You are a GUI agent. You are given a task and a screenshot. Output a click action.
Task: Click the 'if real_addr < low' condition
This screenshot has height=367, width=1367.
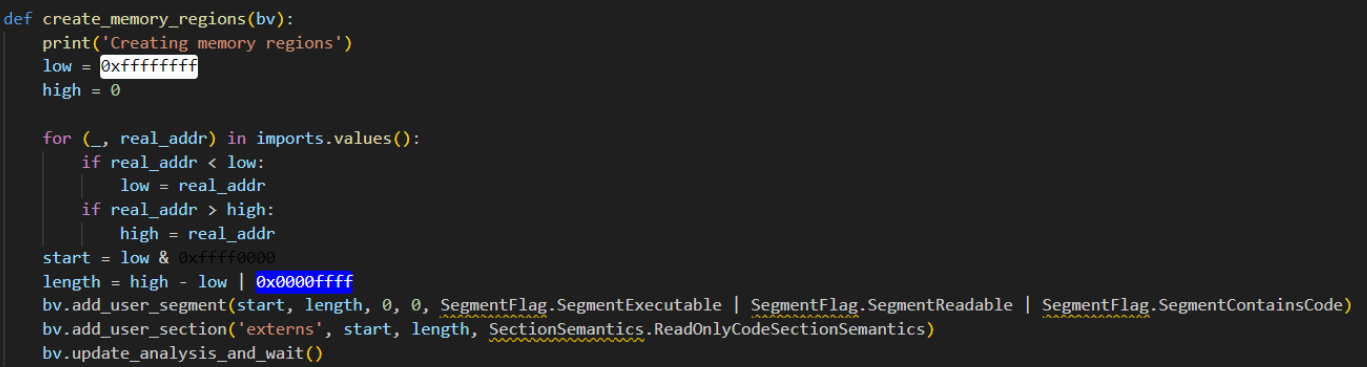[173, 162]
